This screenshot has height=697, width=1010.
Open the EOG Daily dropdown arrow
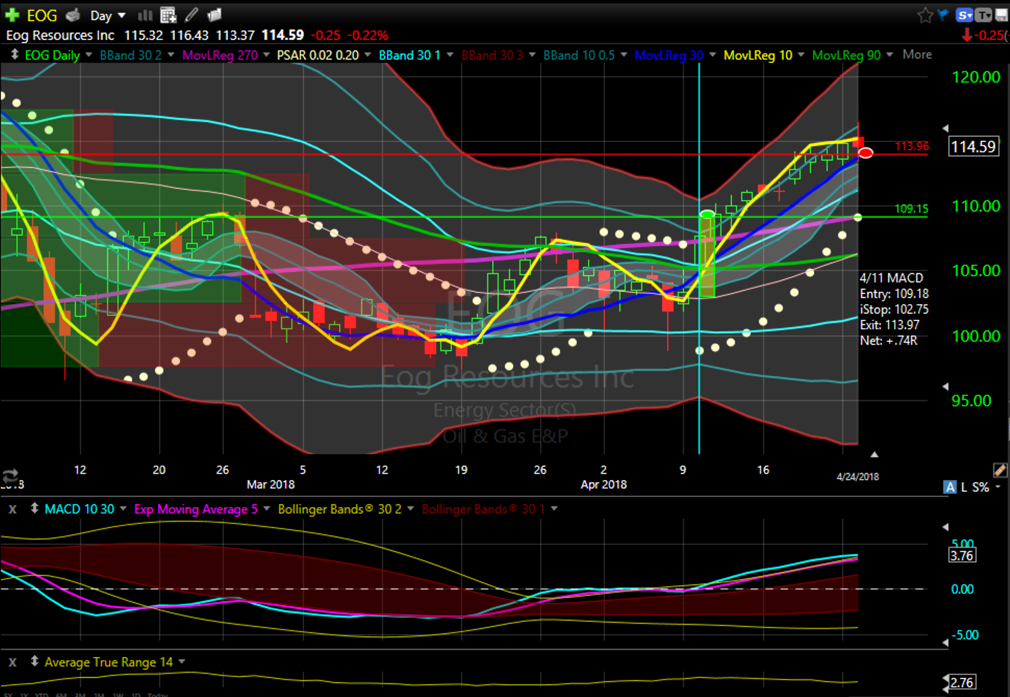88,55
